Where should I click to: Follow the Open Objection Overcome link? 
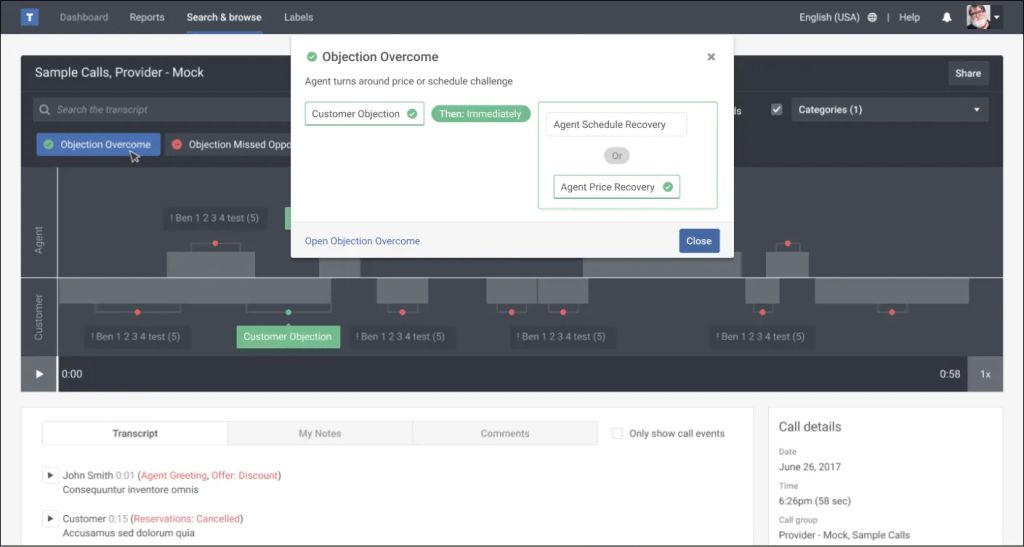(x=362, y=241)
